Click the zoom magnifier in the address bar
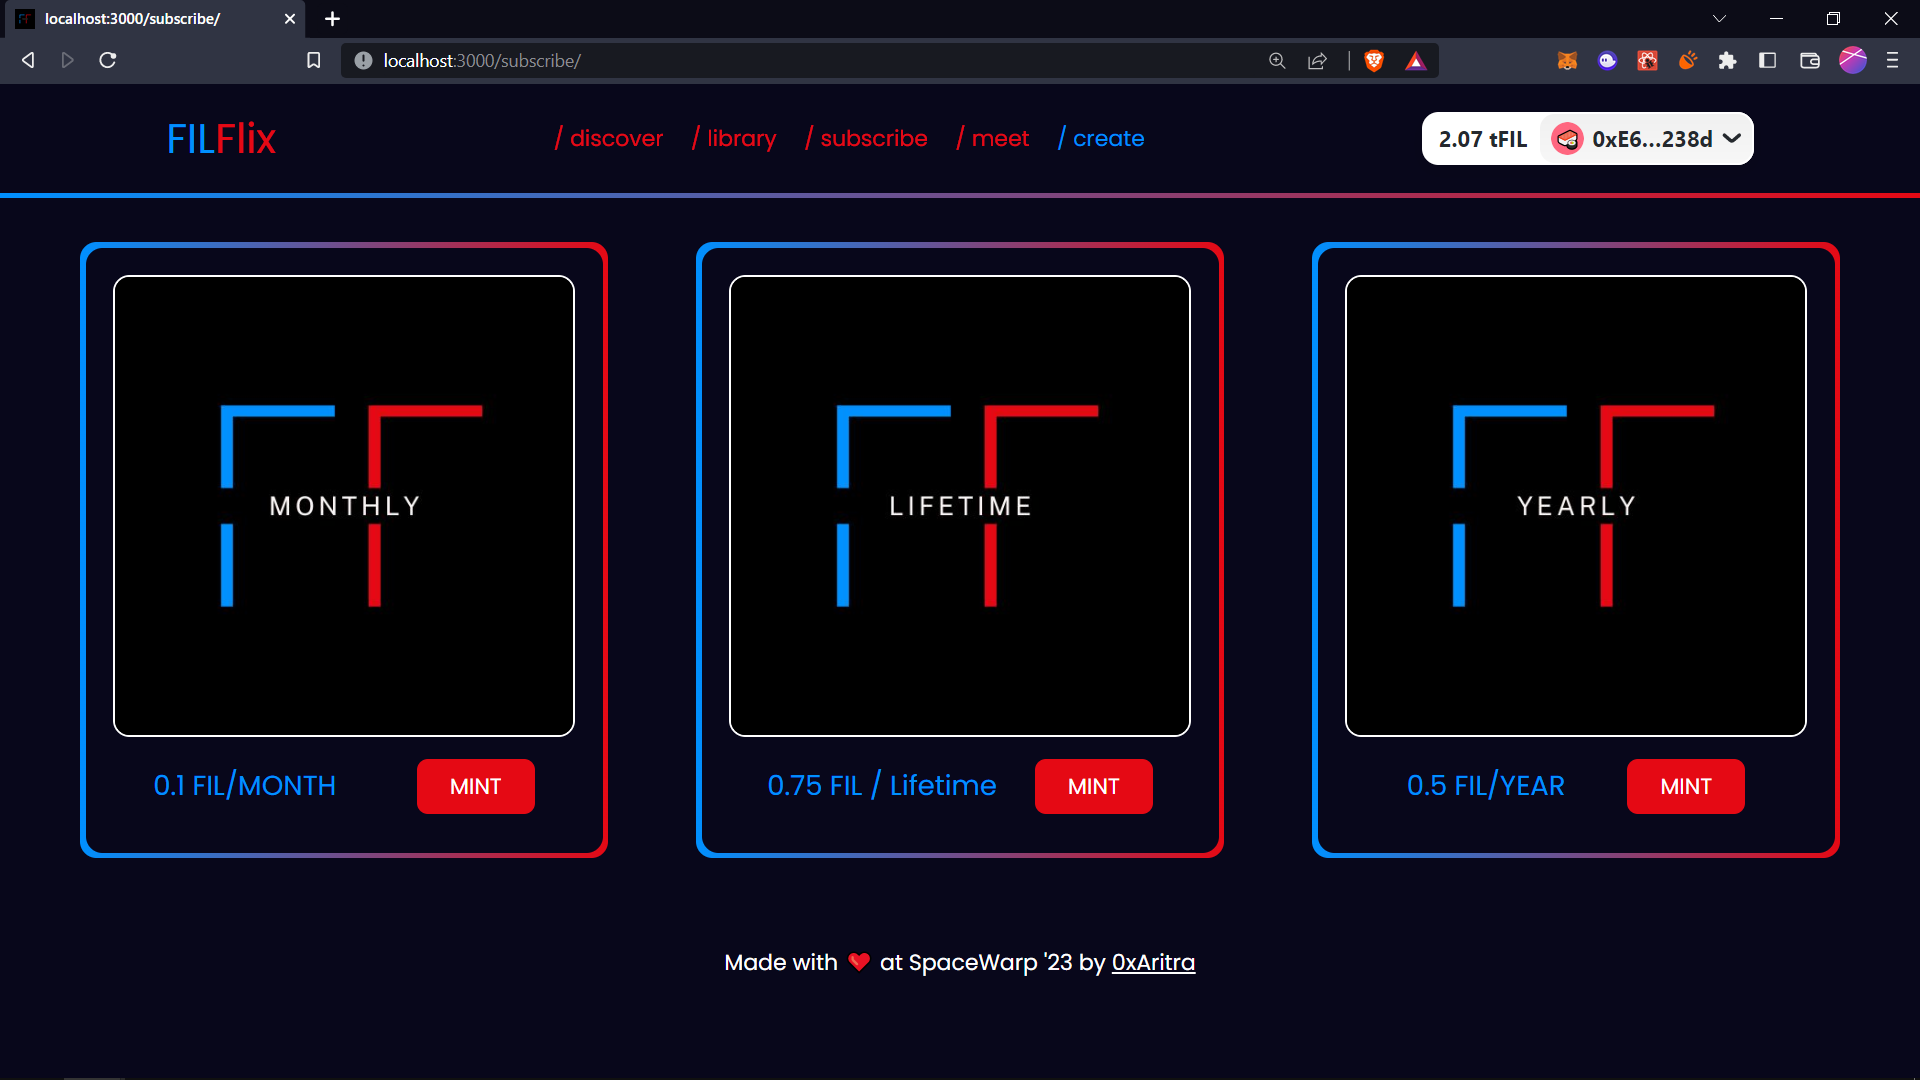The height and width of the screenshot is (1080, 1920). (x=1277, y=60)
